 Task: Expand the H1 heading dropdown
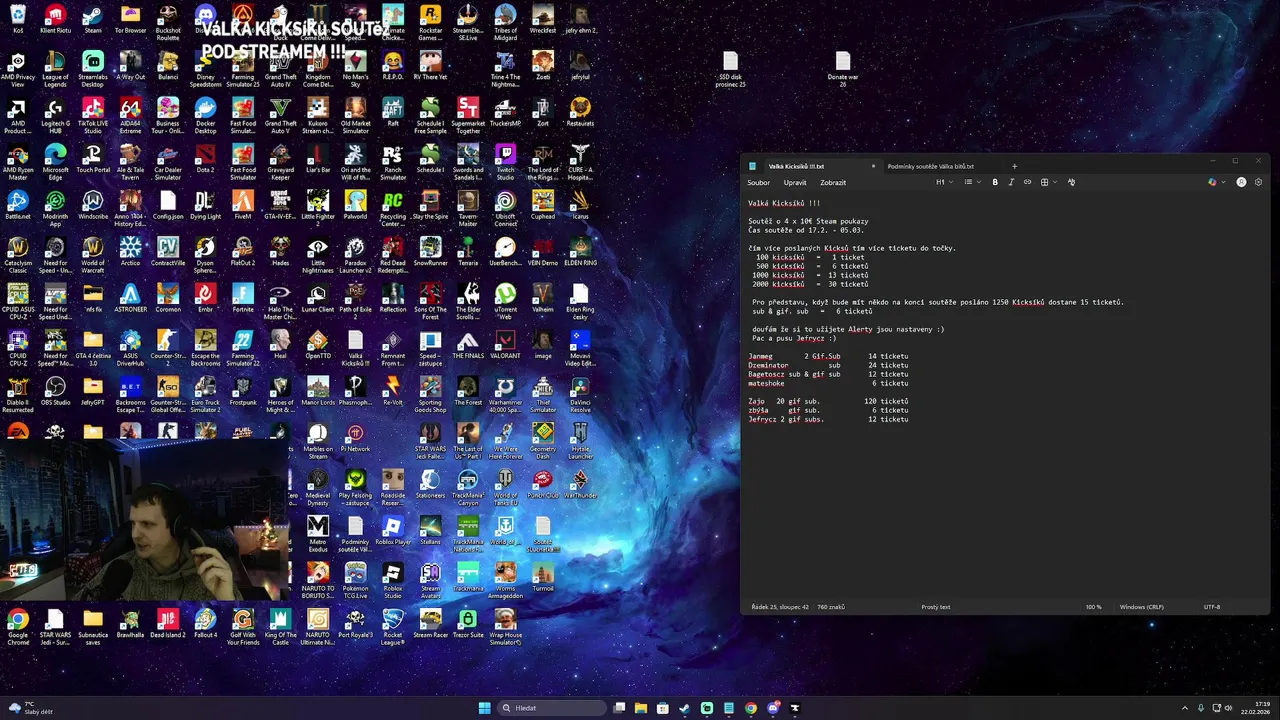(945, 182)
